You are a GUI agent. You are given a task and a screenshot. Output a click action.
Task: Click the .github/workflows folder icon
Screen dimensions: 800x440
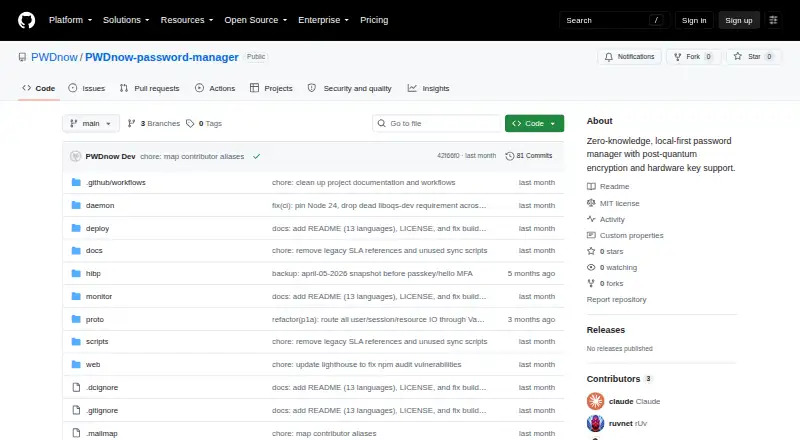coord(76,182)
